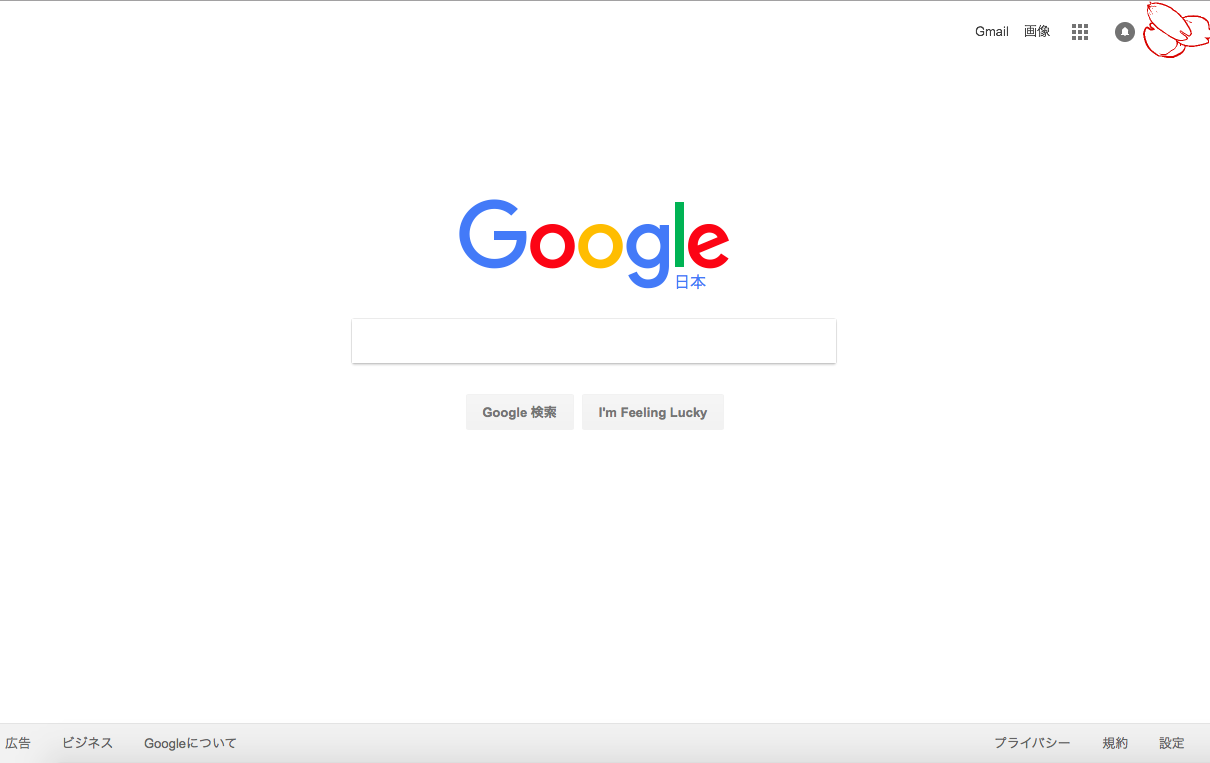Go to 画像 image search
This screenshot has width=1210, height=763.
(1037, 32)
